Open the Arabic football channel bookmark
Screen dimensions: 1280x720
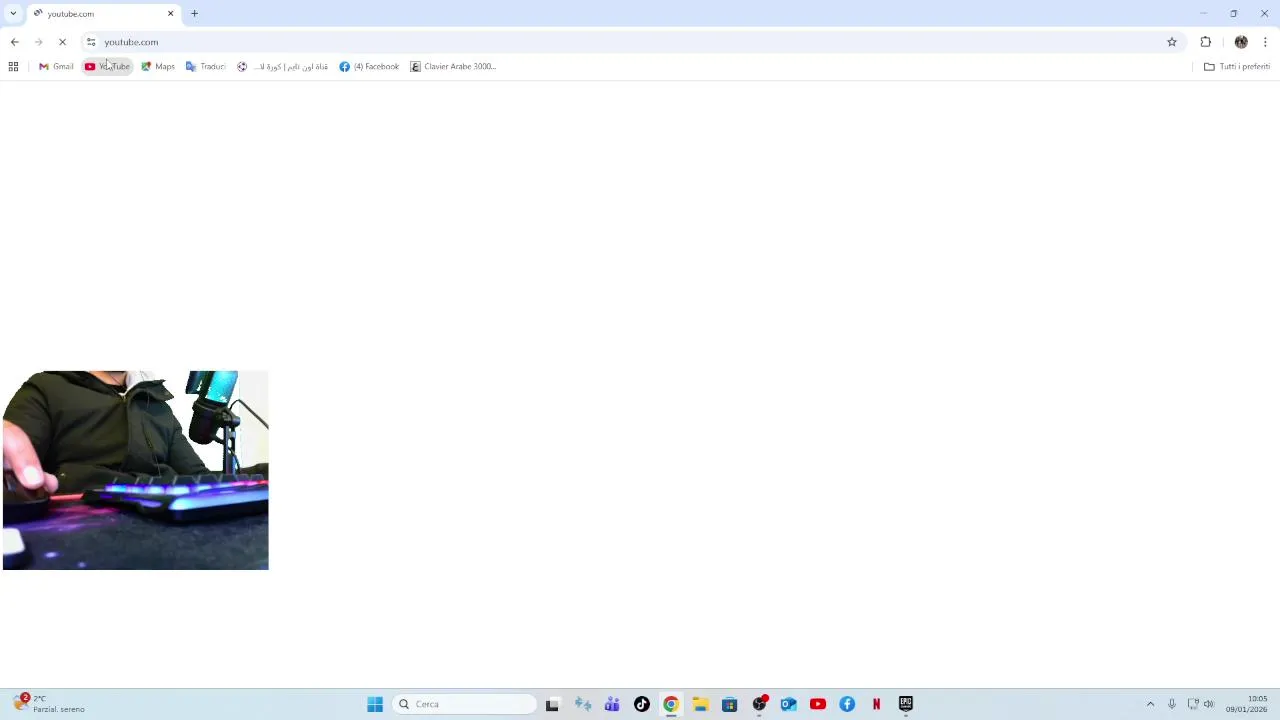click(282, 66)
